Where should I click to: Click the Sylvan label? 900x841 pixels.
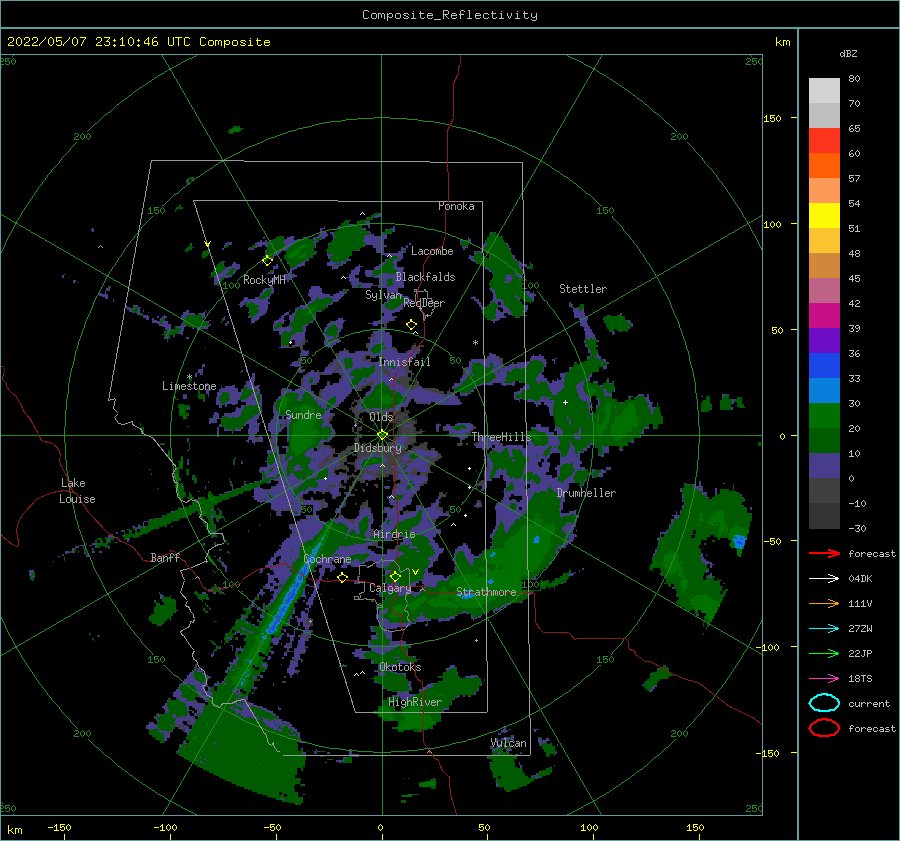(x=383, y=295)
